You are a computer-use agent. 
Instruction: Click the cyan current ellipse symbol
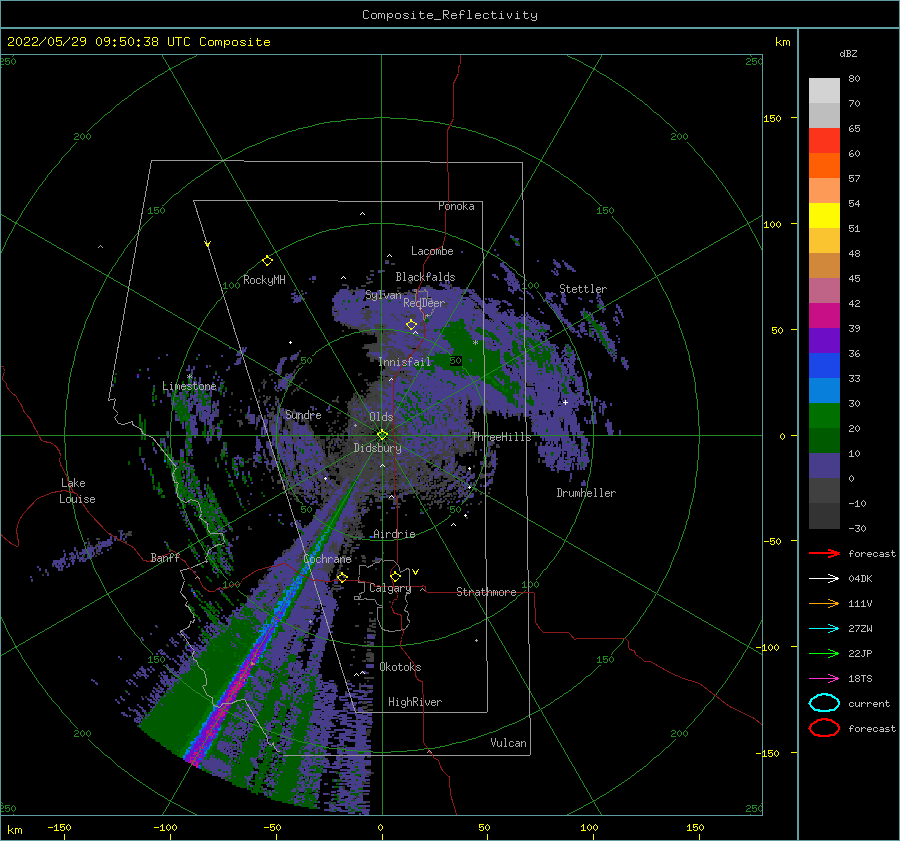tap(824, 703)
